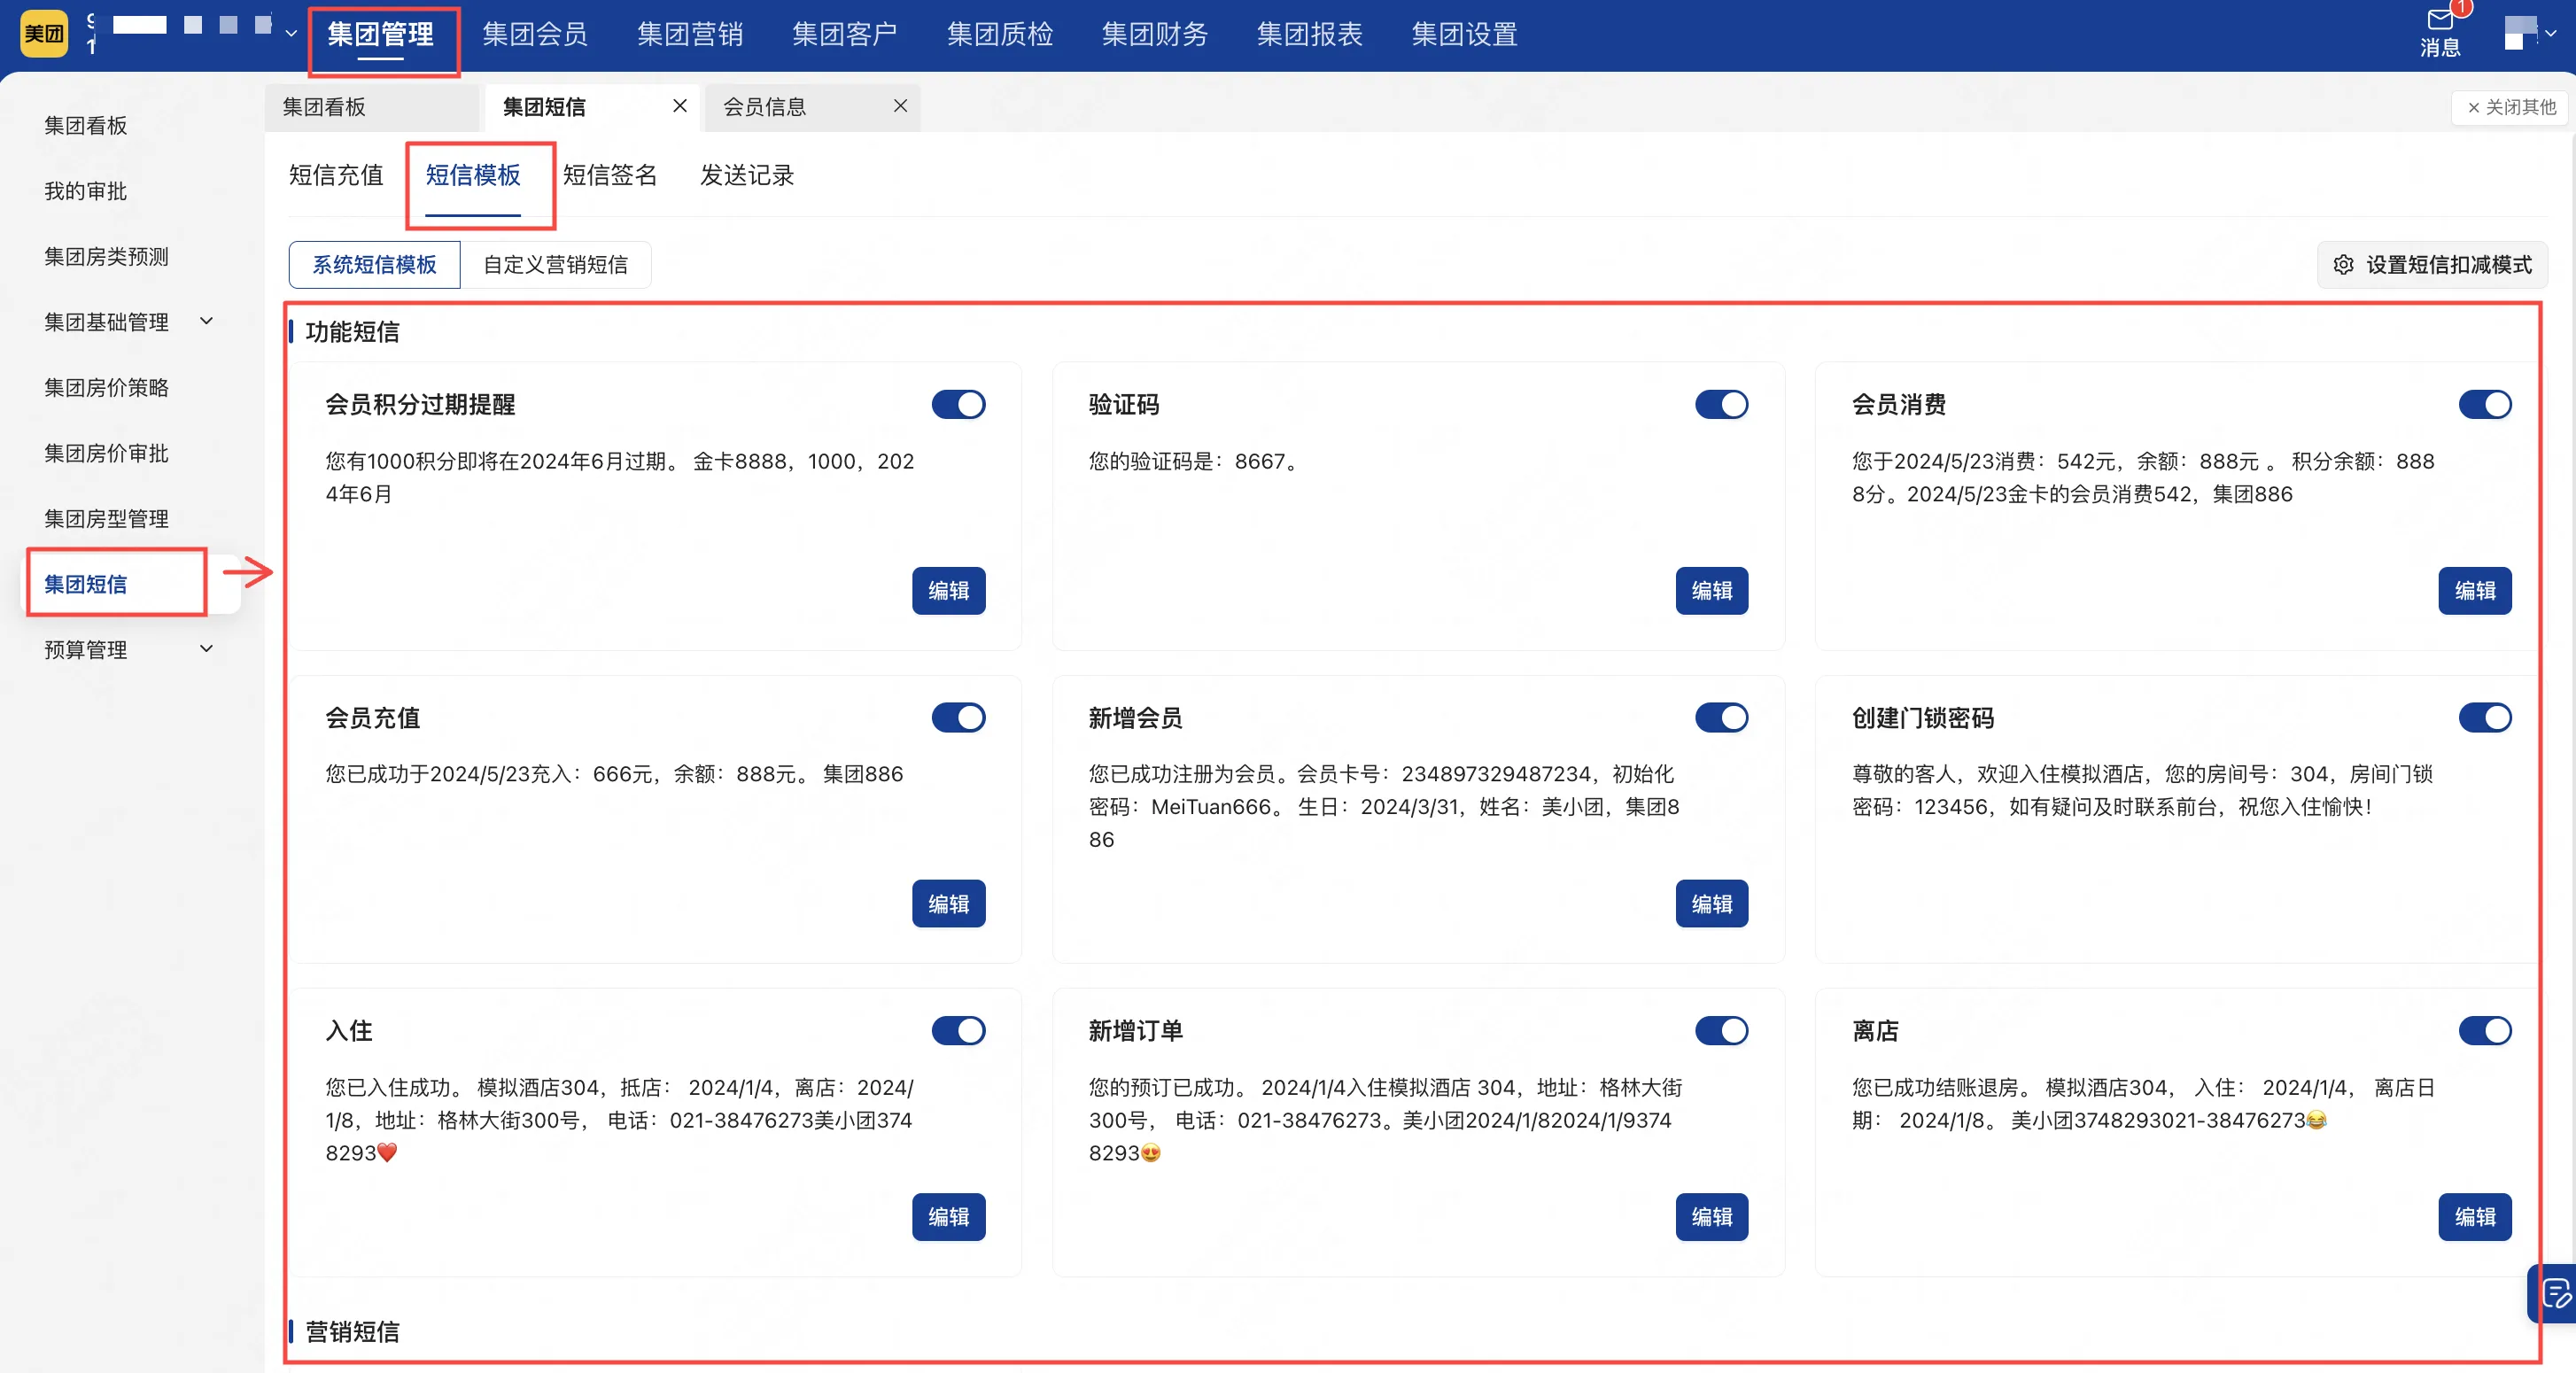Close the 会员信息 tab with X

click(900, 106)
